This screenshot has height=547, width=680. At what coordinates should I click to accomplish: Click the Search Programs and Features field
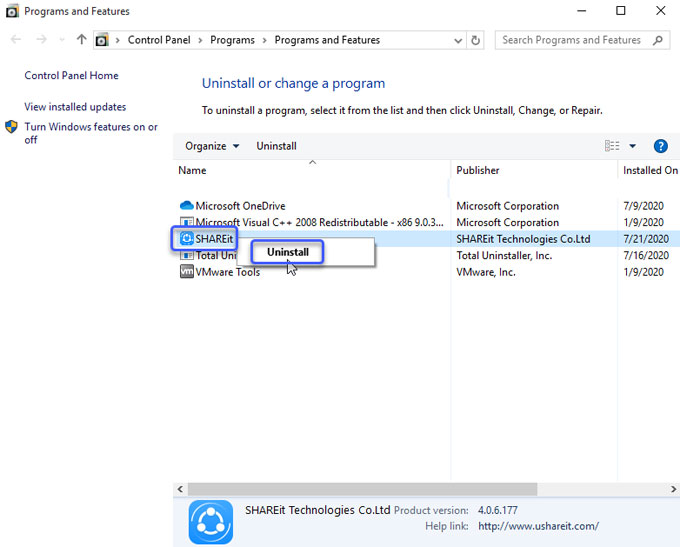[582, 40]
